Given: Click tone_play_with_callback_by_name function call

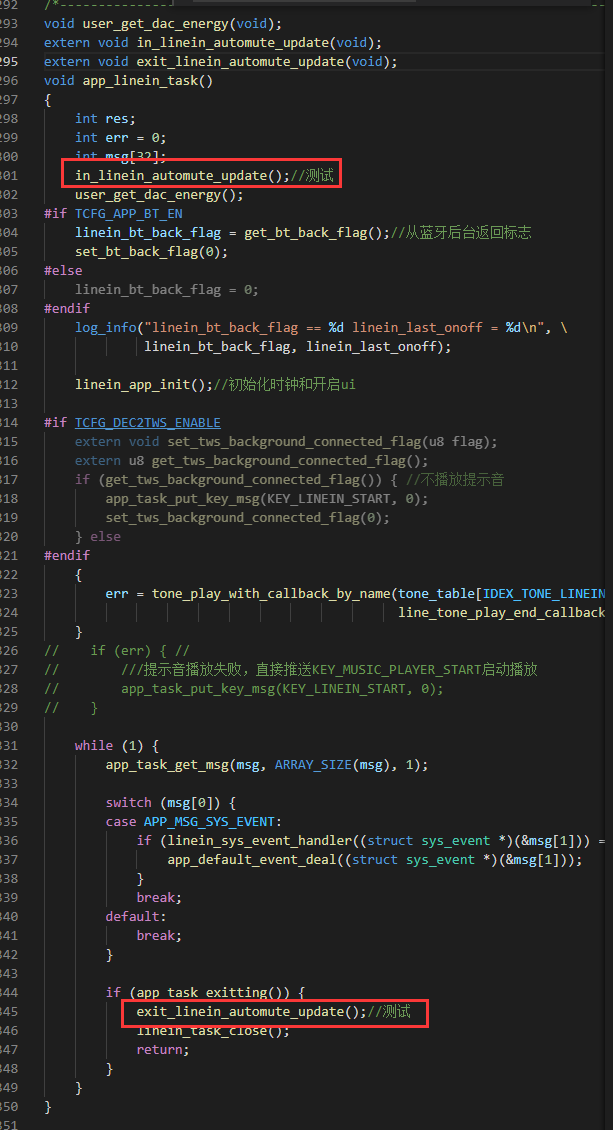Looking at the screenshot, I should pyautogui.click(x=271, y=593).
